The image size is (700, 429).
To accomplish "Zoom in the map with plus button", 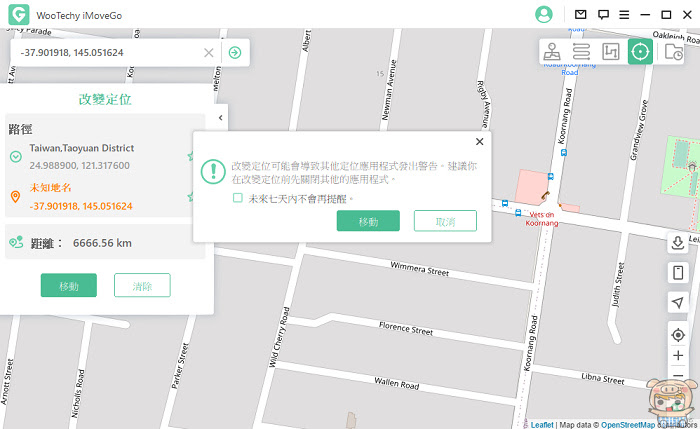I will pyautogui.click(x=678, y=355).
